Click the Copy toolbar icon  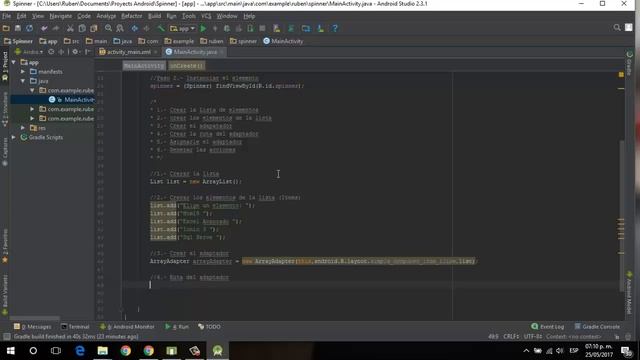pos(82,28)
